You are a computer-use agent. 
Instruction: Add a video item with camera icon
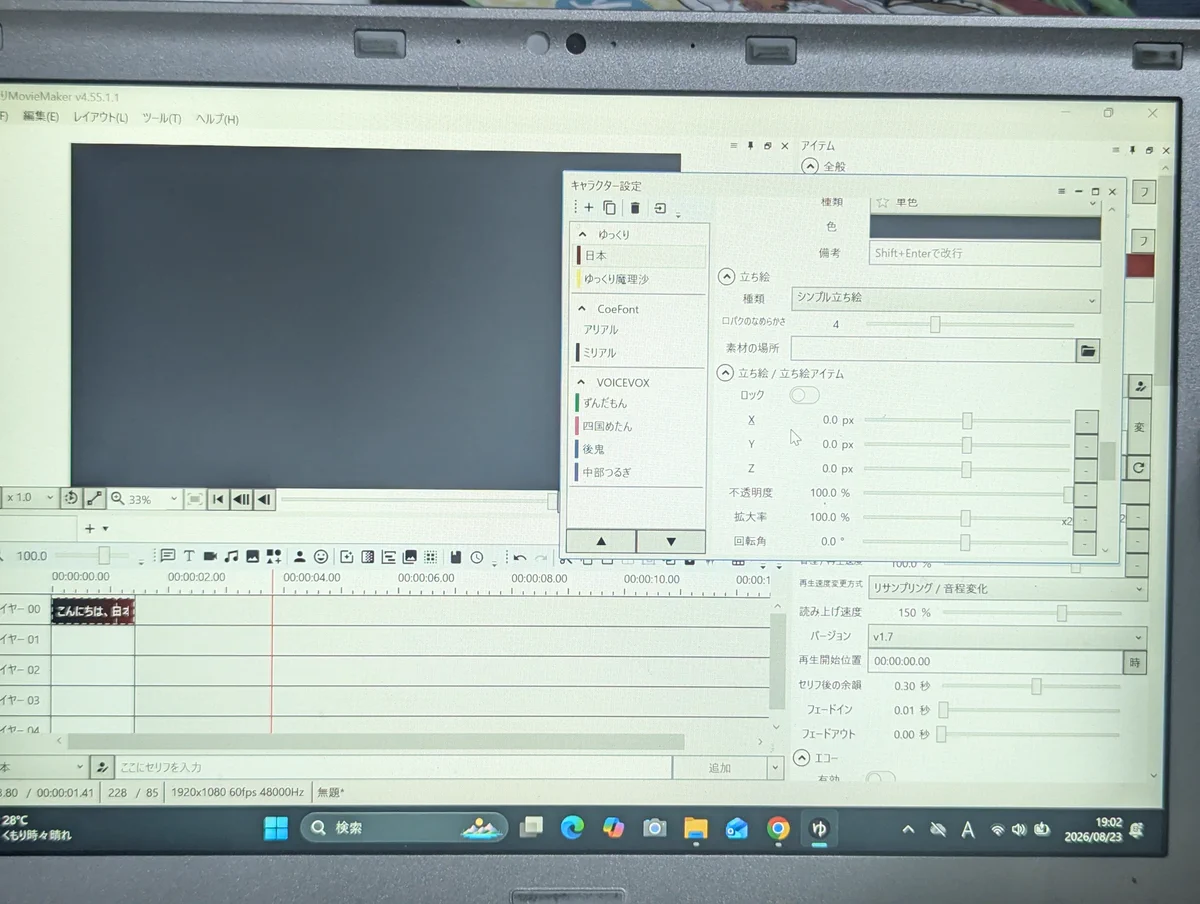pyautogui.click(x=210, y=556)
